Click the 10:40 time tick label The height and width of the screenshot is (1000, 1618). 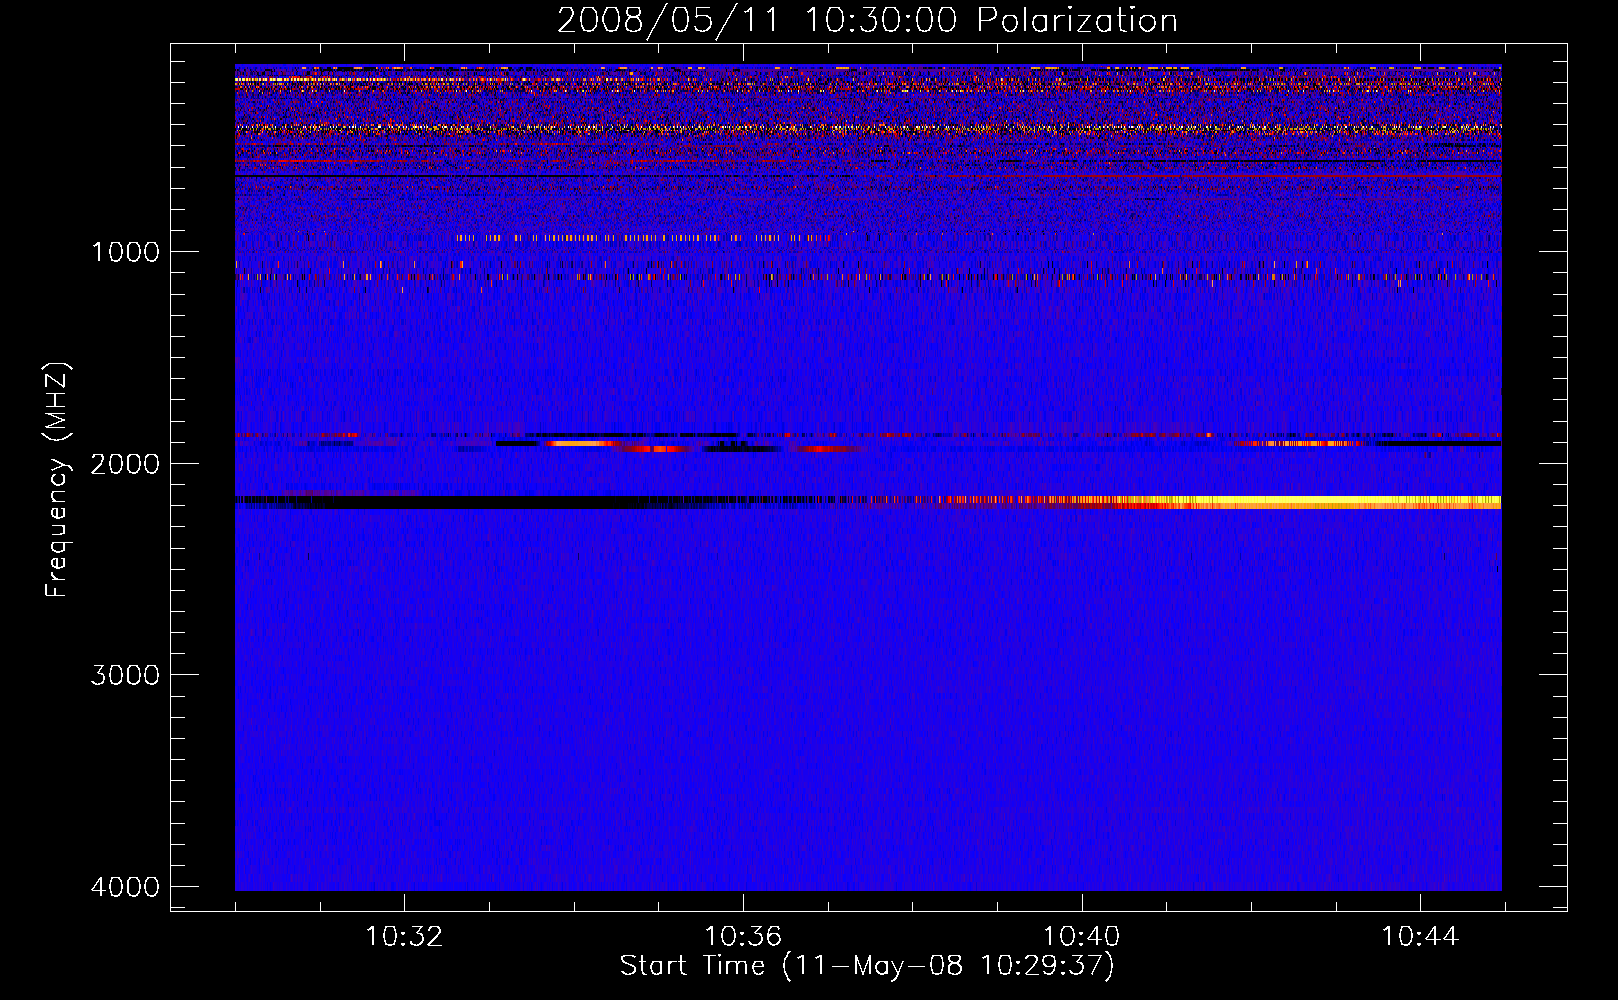[x=1081, y=937]
